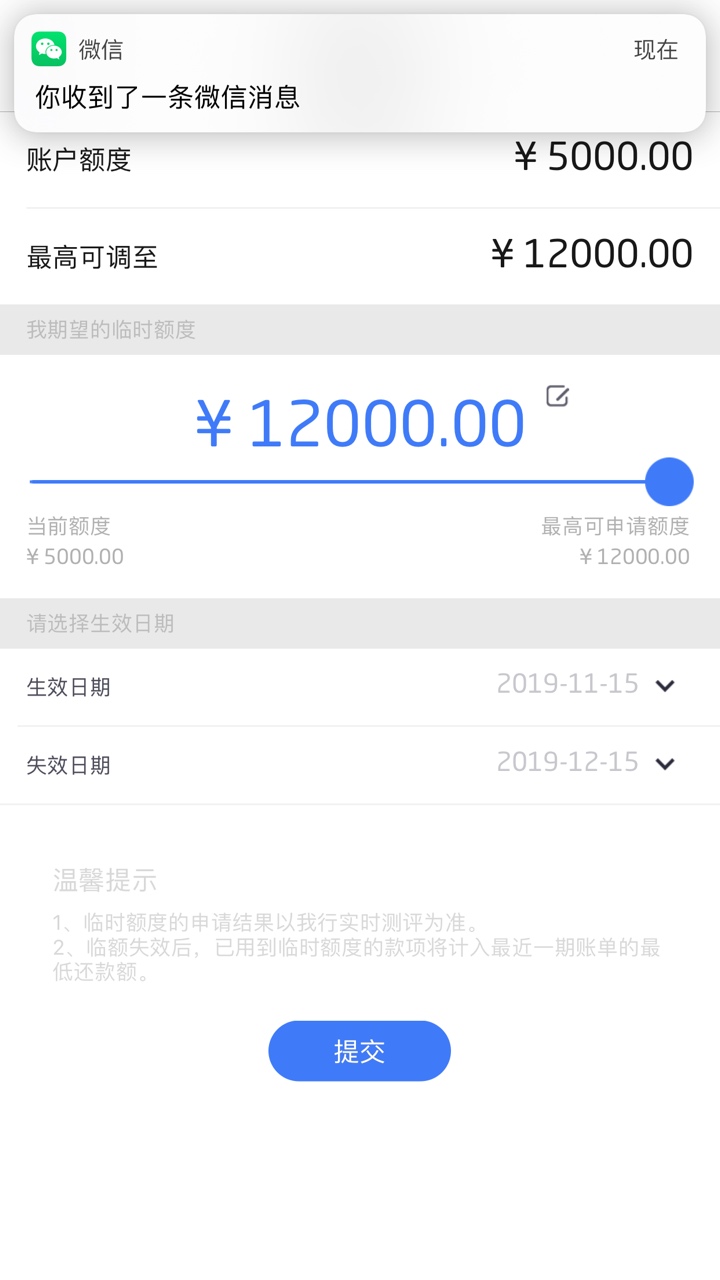Tap the 账户额度 ¥5000.00 row
Screen dimensions: 720x1280
[x=360, y=158]
